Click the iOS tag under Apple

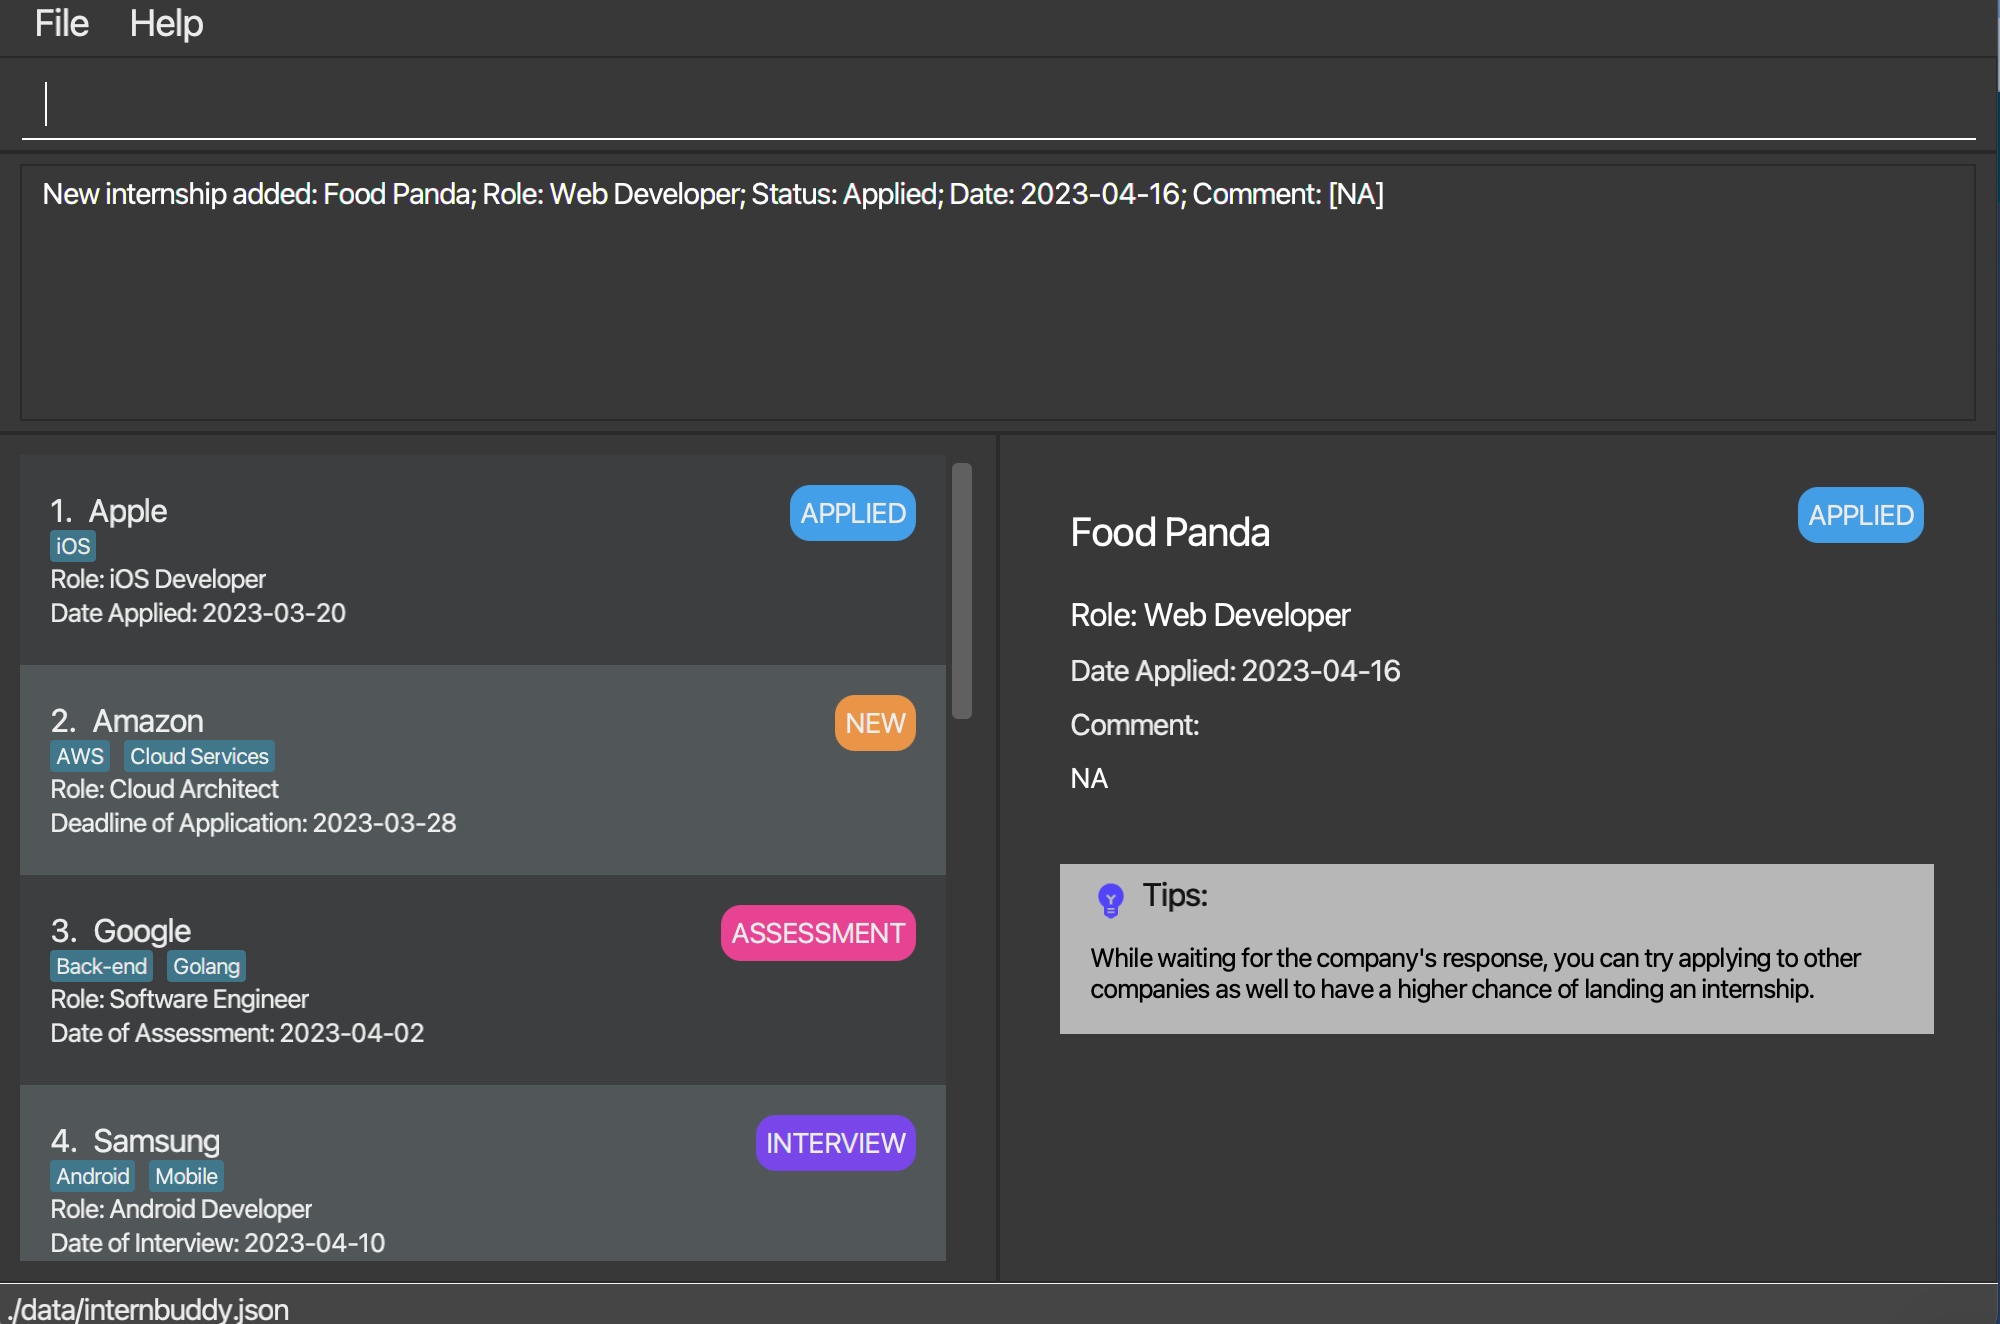[73, 546]
